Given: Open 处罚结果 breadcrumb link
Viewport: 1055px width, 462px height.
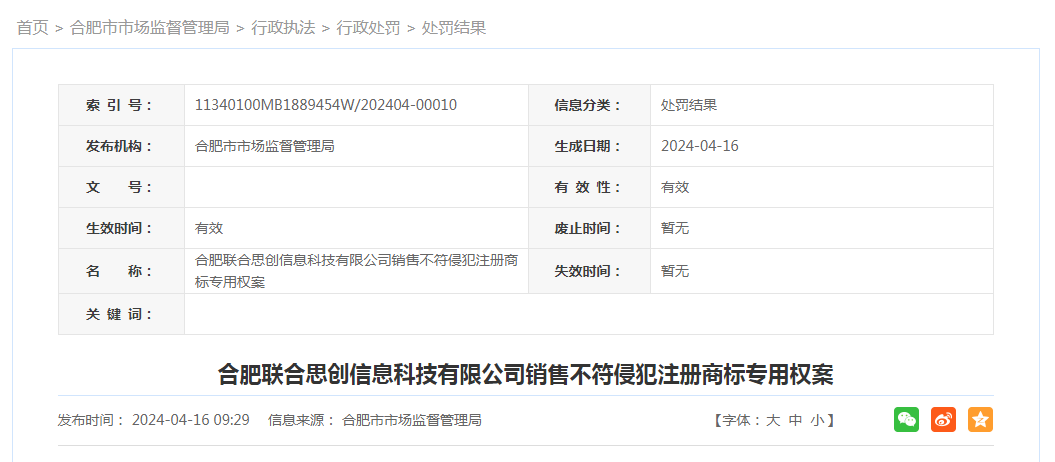Looking at the screenshot, I should pos(454,28).
